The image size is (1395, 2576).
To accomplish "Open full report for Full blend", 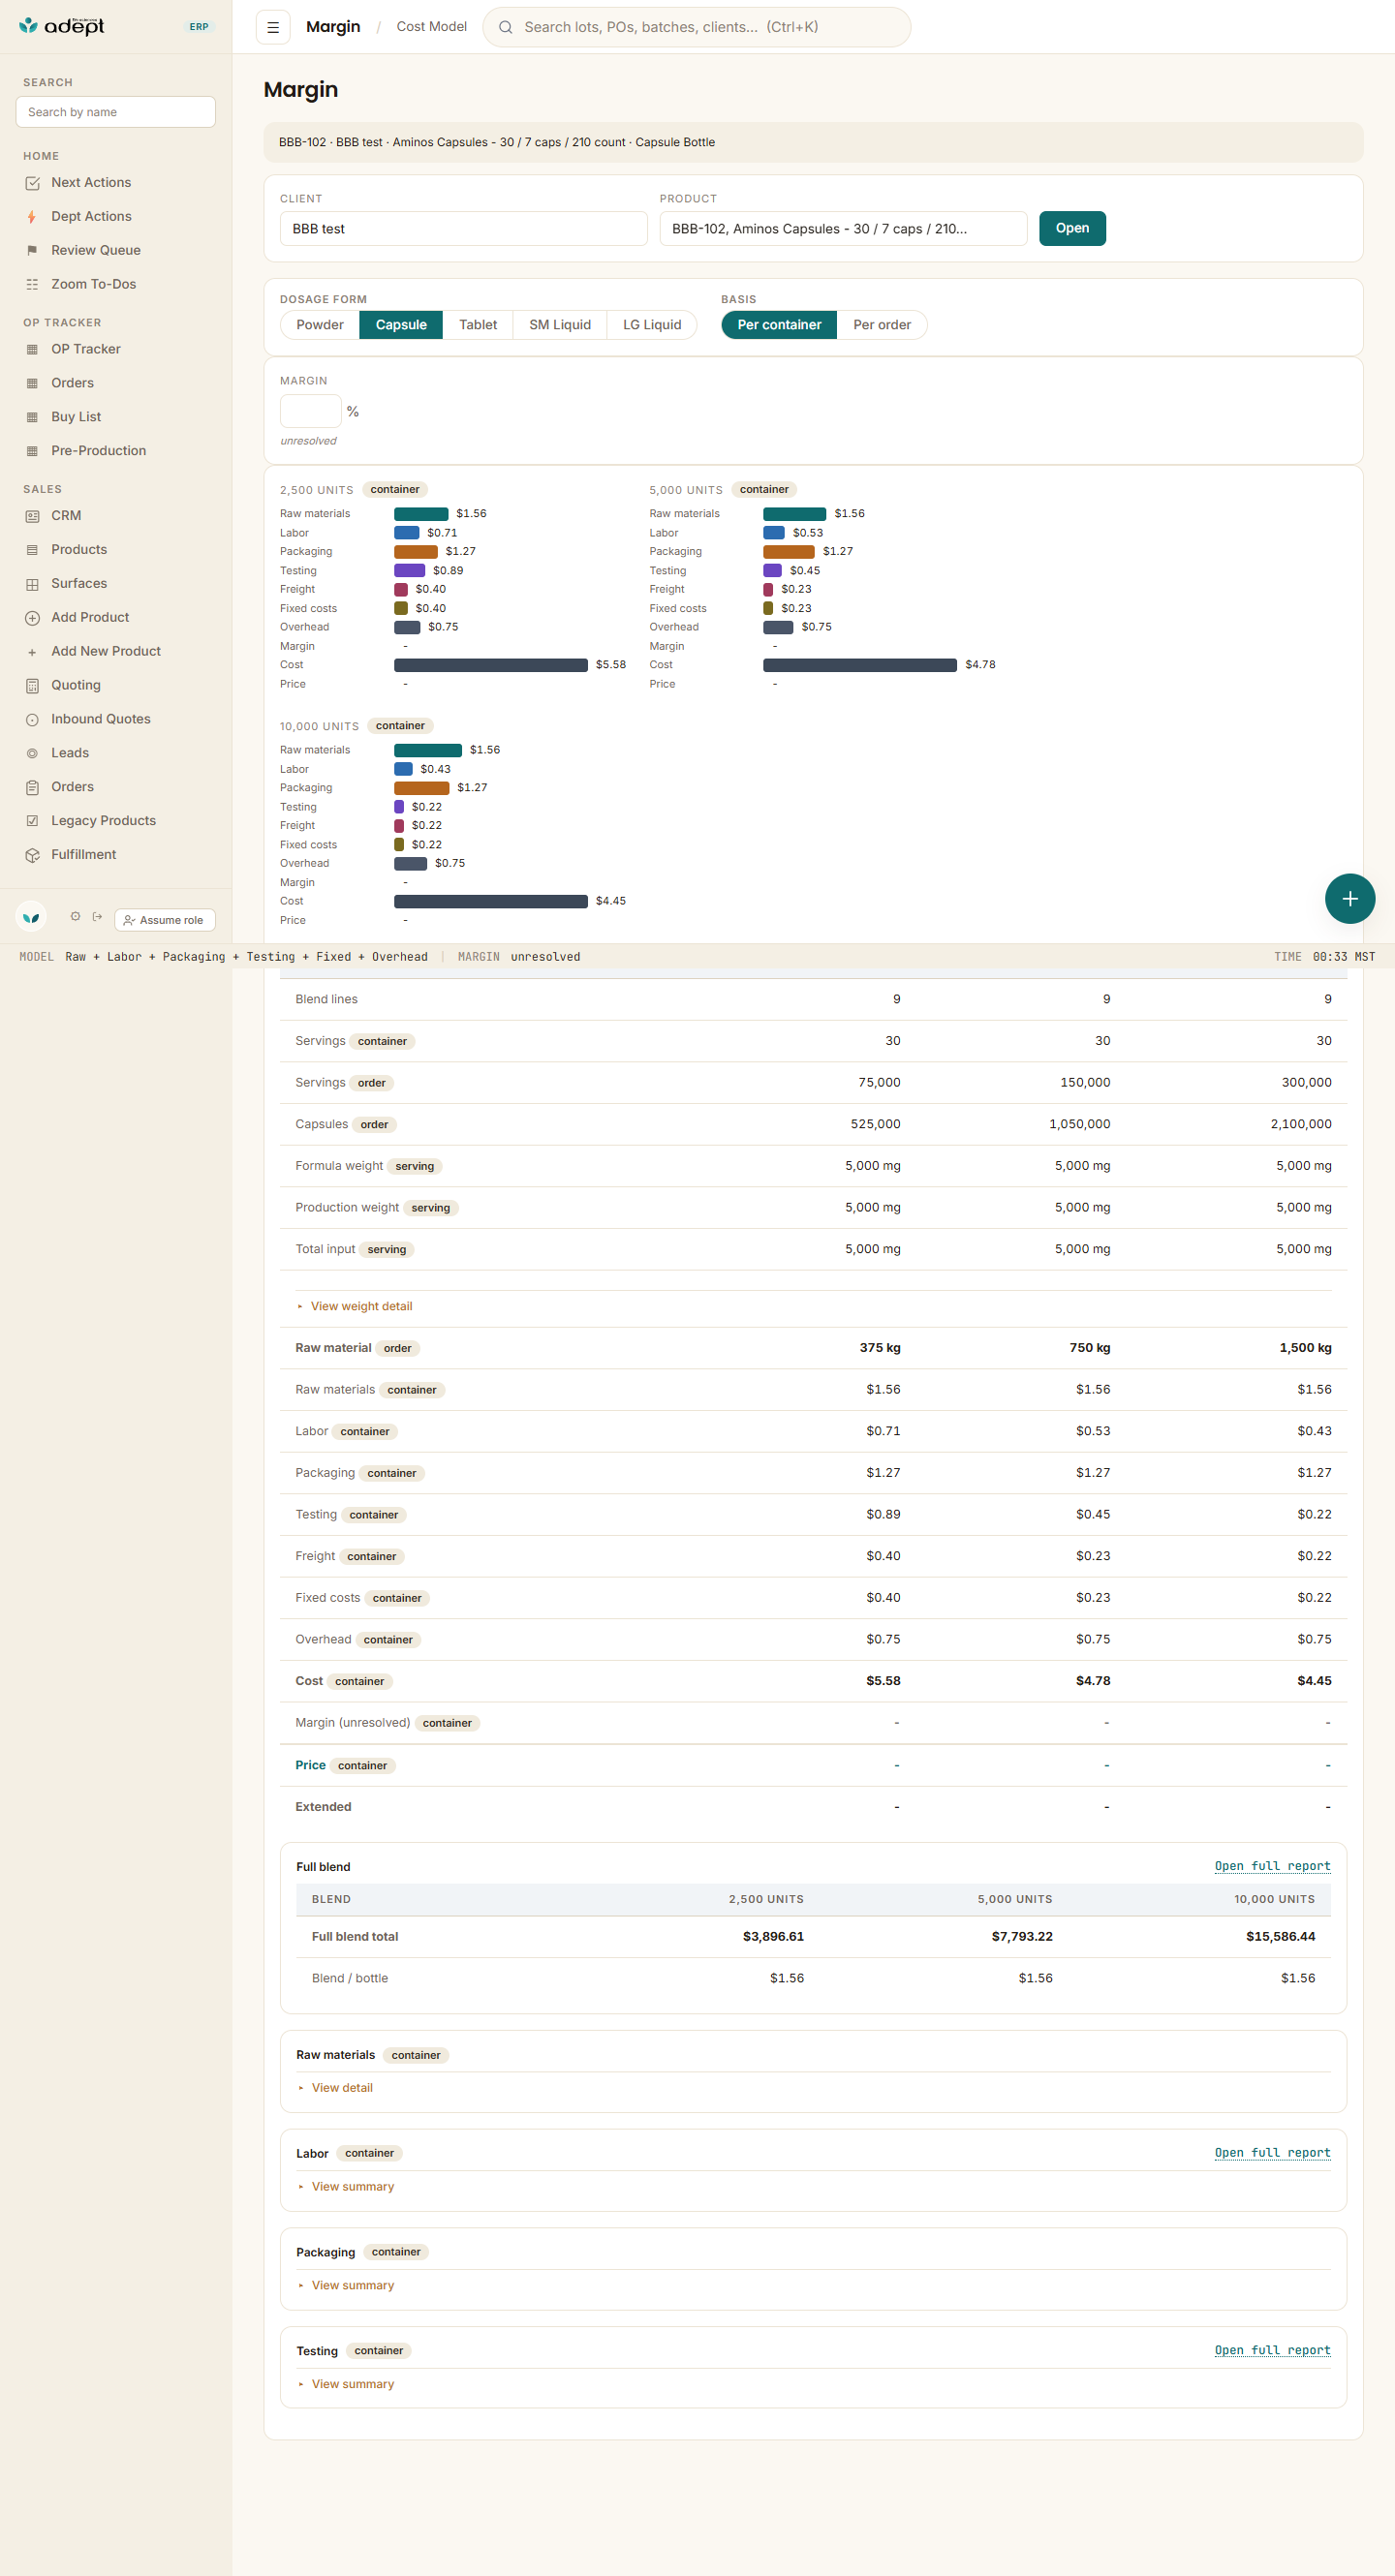I will [x=1272, y=1867].
